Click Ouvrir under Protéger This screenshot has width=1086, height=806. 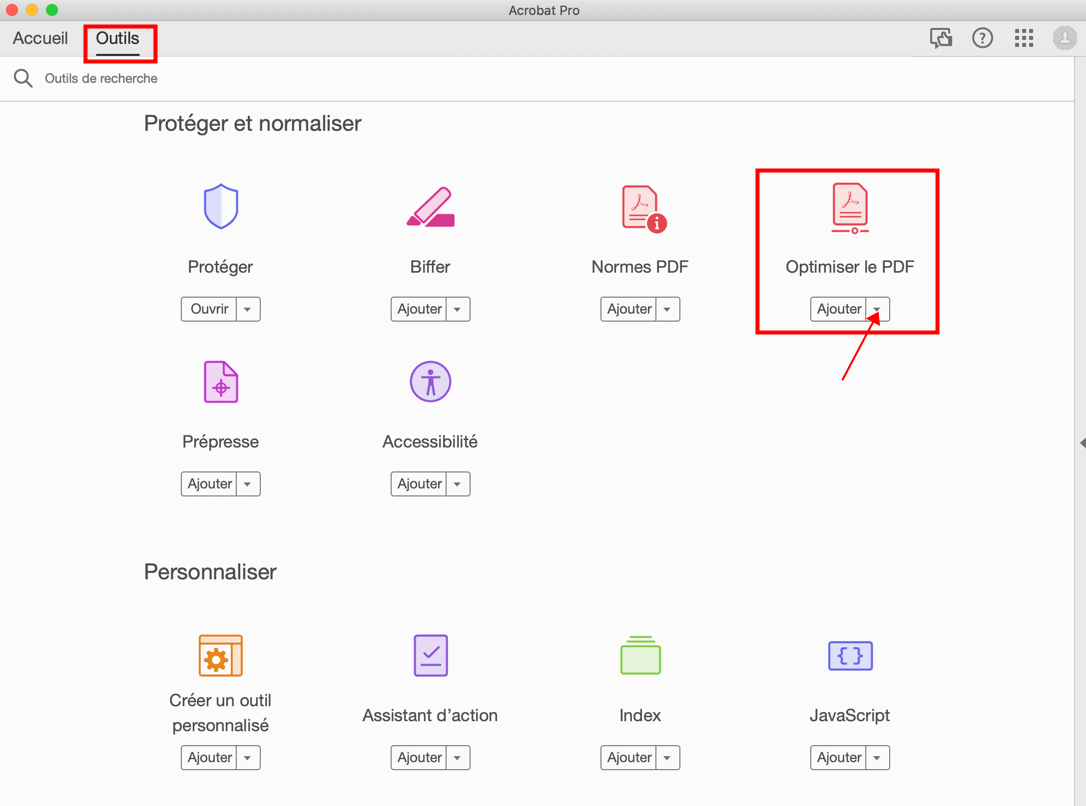(x=209, y=309)
